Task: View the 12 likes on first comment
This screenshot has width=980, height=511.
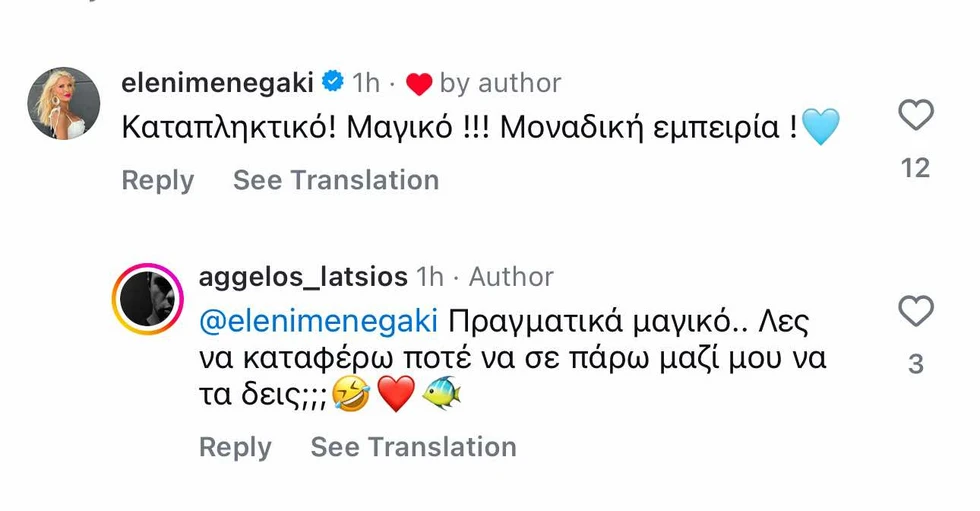Action: coord(915,168)
